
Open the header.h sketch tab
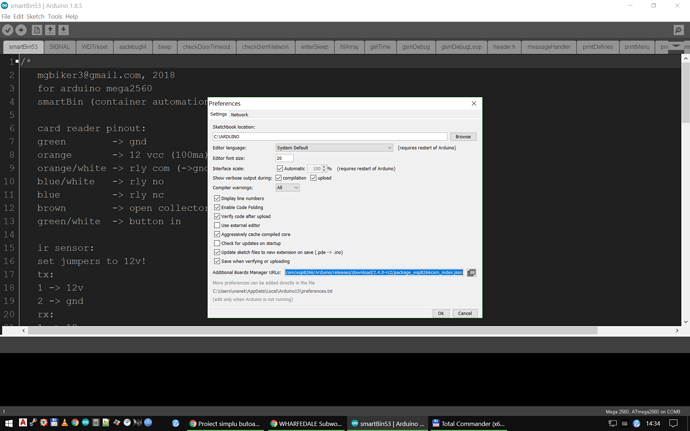504,47
